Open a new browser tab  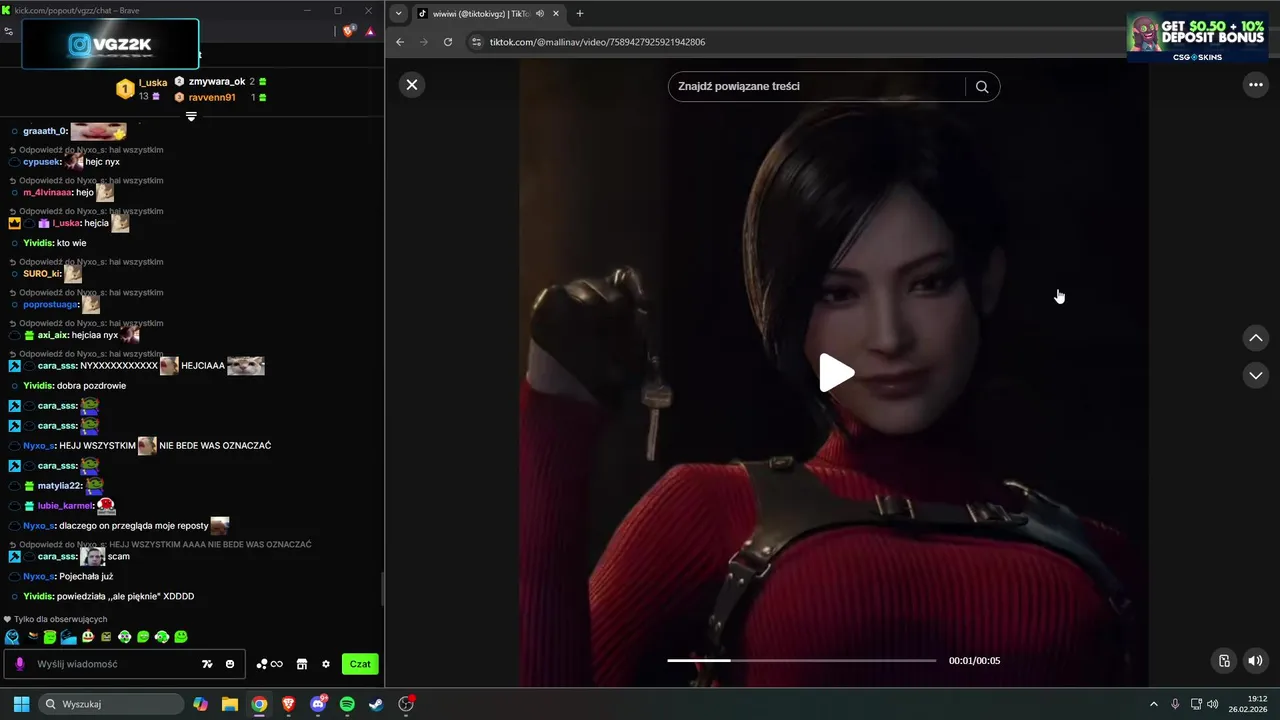[580, 13]
